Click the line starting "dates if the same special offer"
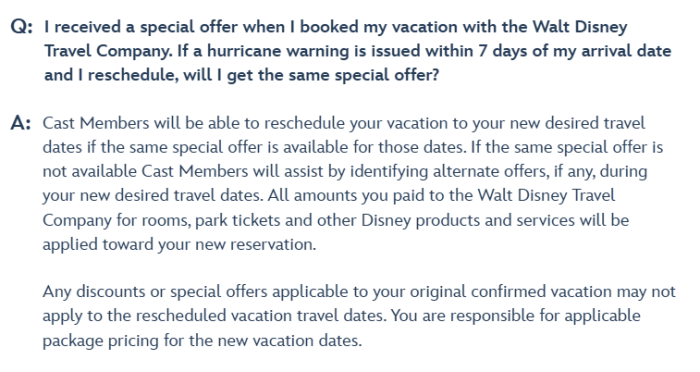 [353, 147]
